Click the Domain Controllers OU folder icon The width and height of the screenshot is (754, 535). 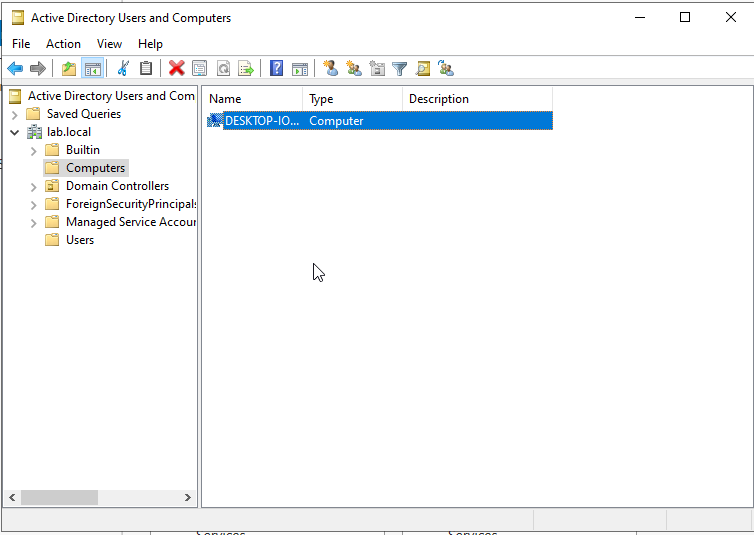pyautogui.click(x=52, y=186)
